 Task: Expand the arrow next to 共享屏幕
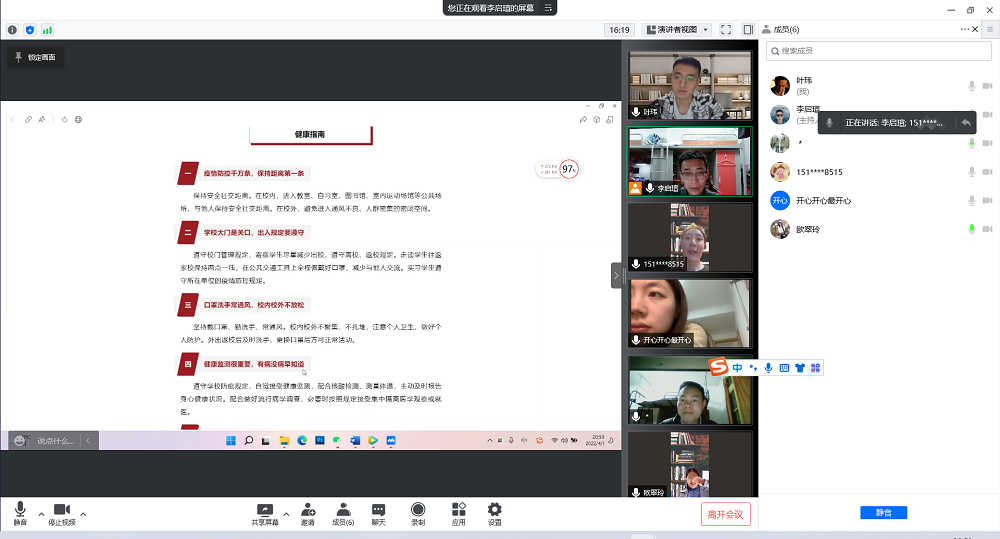click(286, 513)
